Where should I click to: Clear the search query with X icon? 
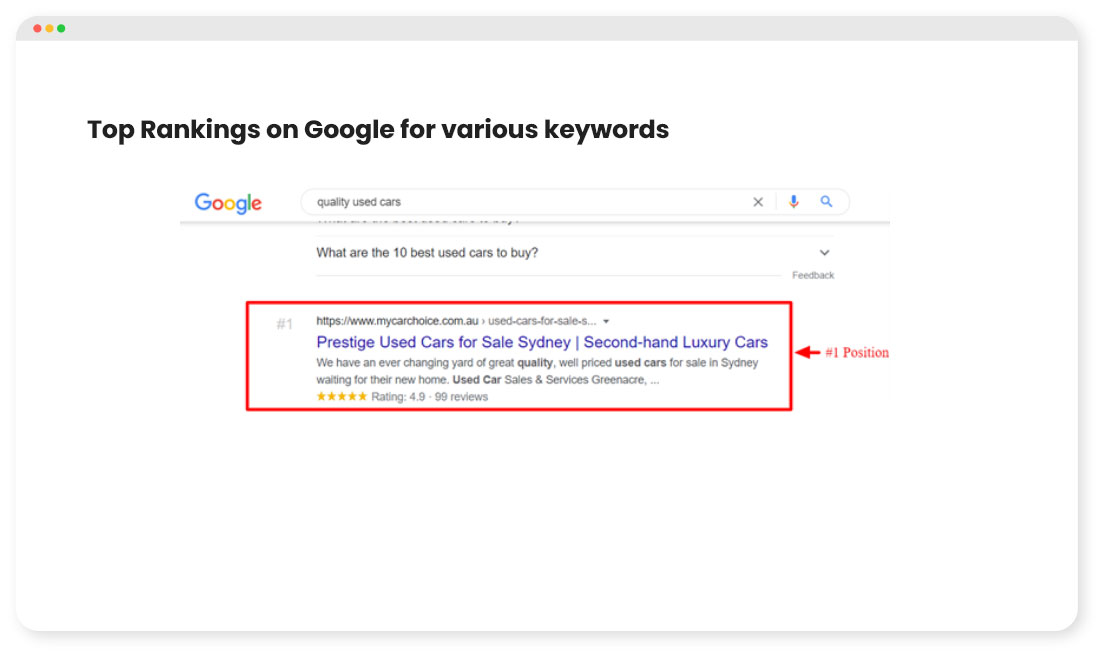tap(758, 202)
